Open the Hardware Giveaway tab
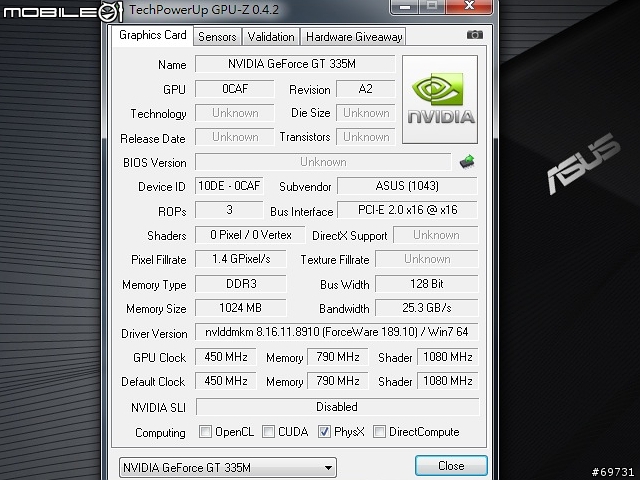640x480 pixels. [353, 37]
